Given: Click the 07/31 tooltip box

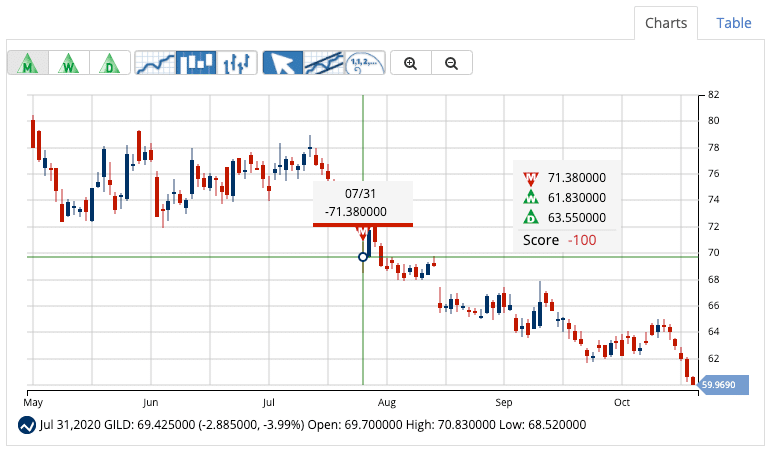Looking at the screenshot, I should point(363,203).
